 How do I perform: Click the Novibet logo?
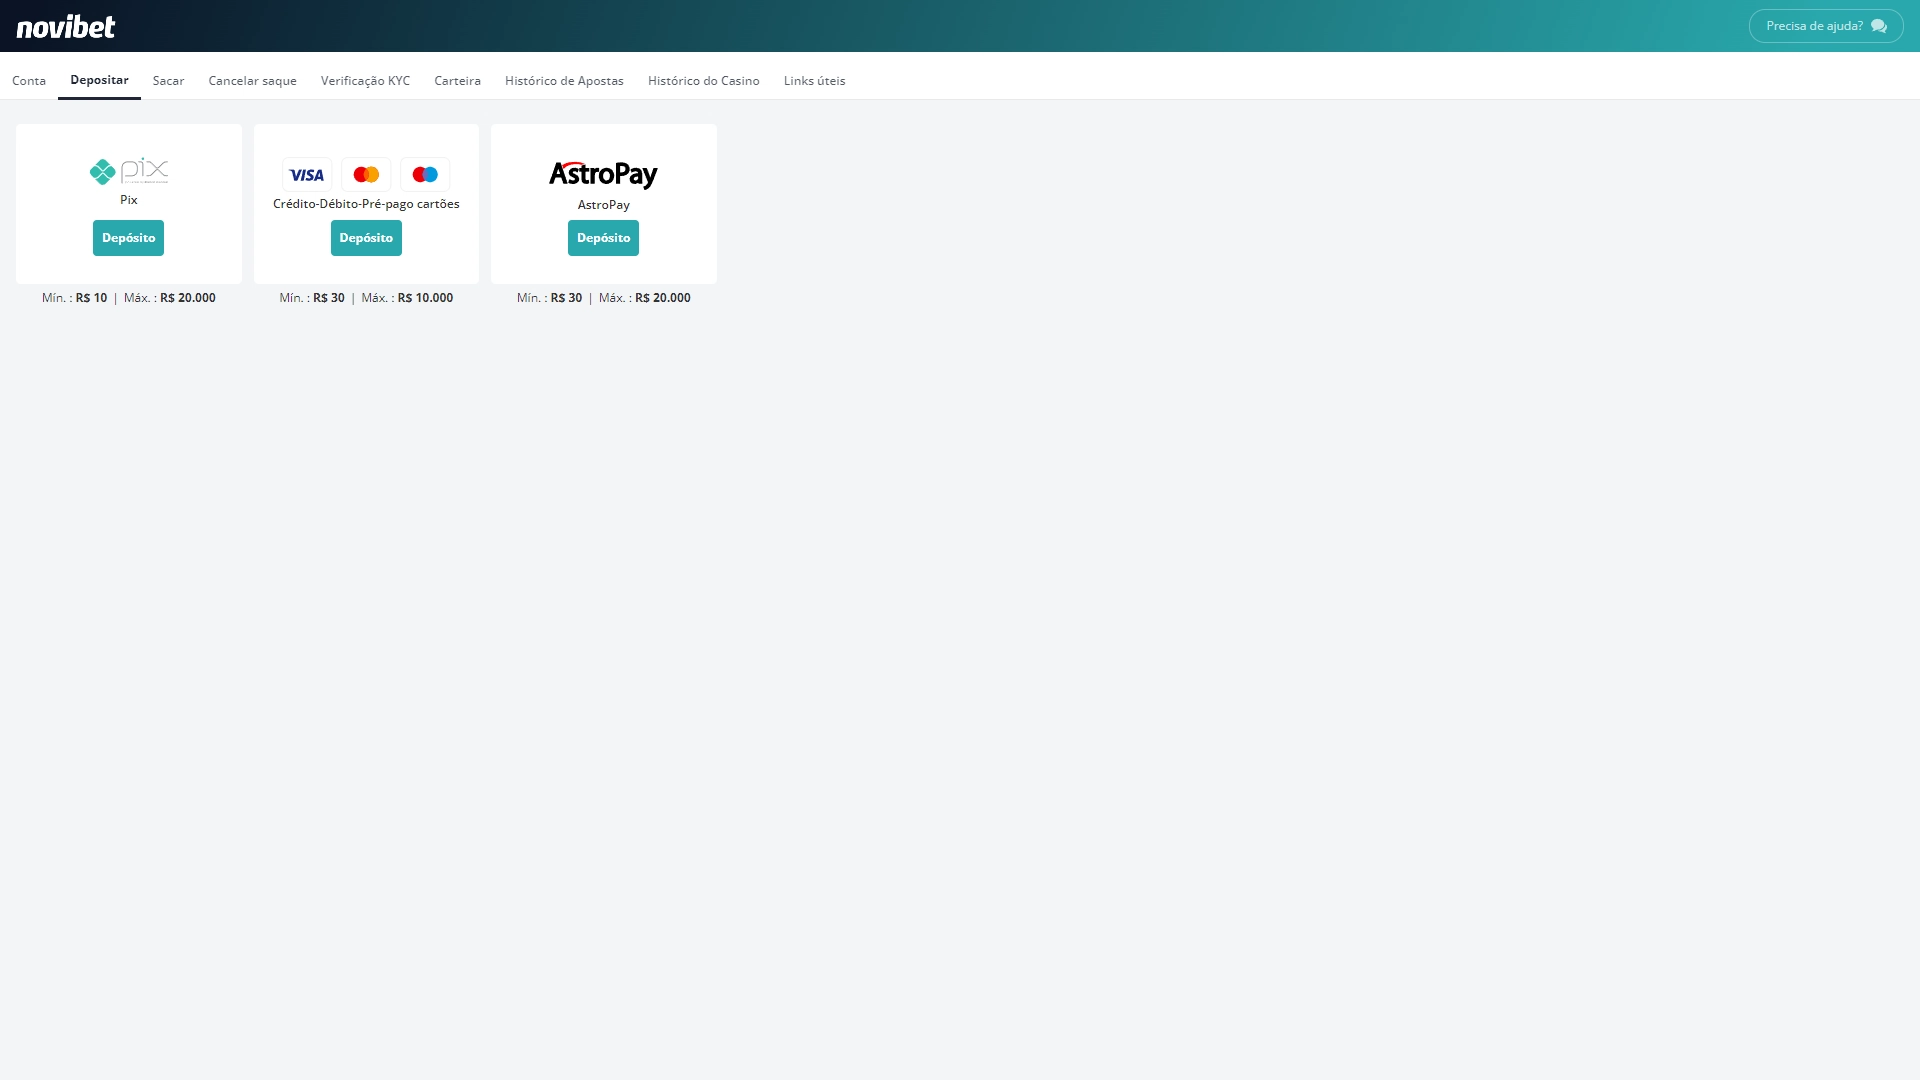tap(66, 26)
